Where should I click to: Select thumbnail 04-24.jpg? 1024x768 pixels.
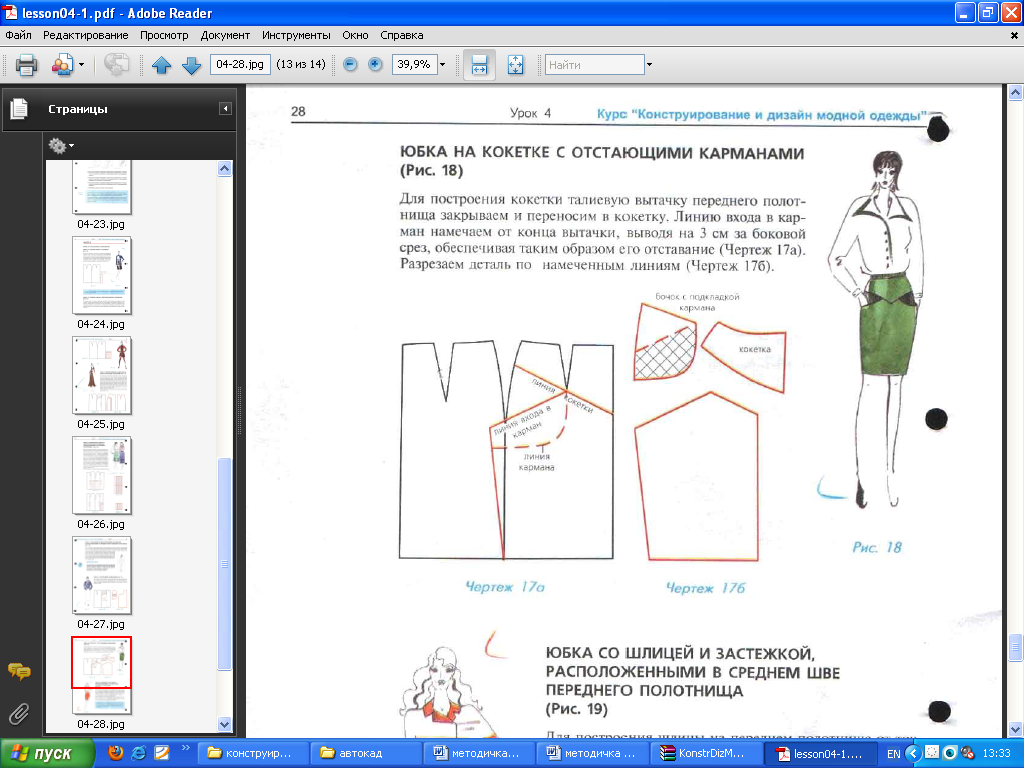coord(101,276)
